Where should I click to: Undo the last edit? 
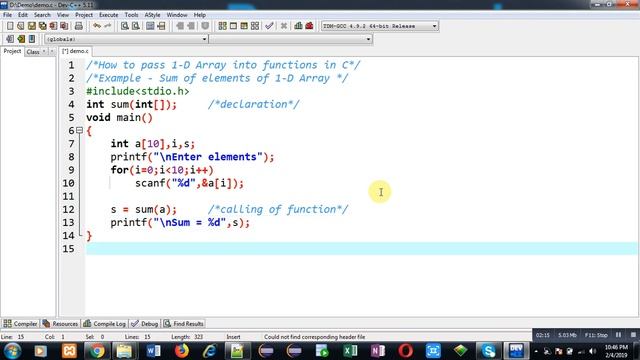coord(97,26)
